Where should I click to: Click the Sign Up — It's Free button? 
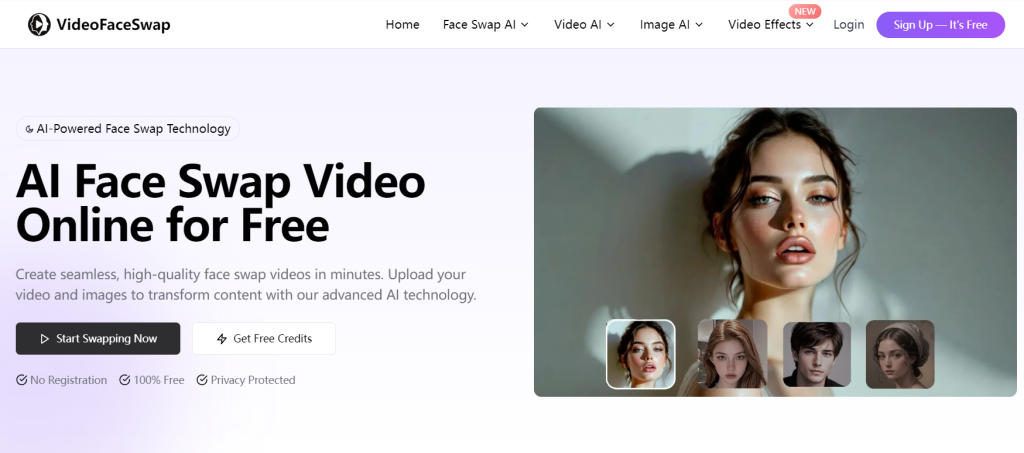940,25
